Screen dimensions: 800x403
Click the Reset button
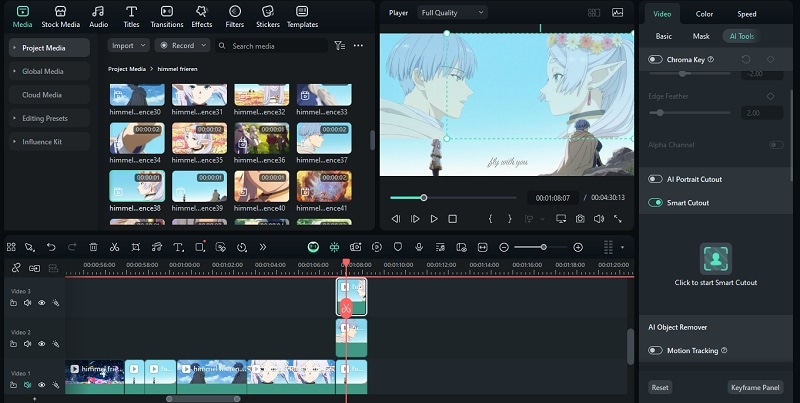(660, 387)
